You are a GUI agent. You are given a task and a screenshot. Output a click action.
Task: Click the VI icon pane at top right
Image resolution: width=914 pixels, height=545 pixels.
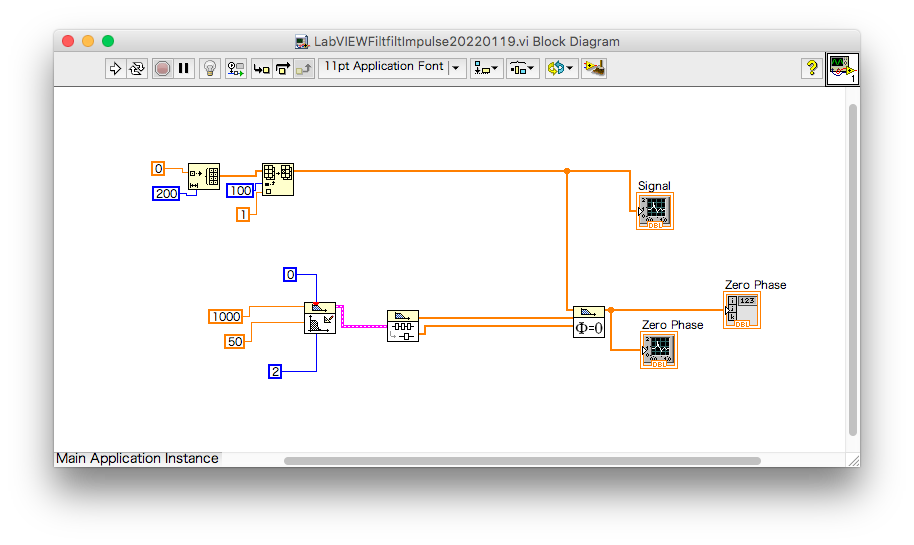tap(842, 69)
